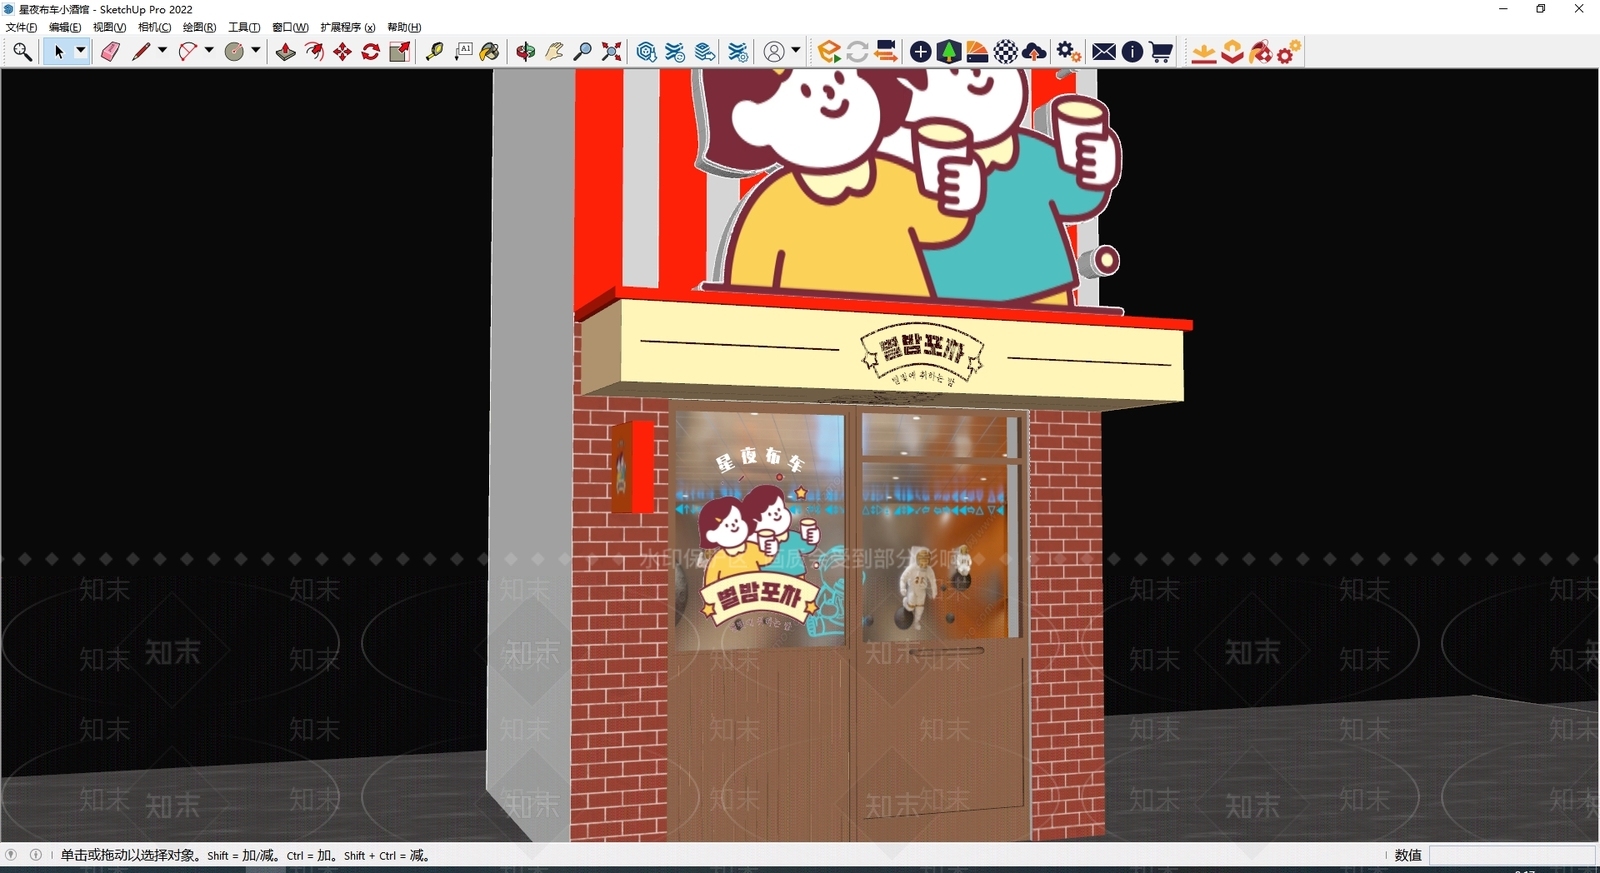Open the 编辑(E) menu

tap(65, 27)
